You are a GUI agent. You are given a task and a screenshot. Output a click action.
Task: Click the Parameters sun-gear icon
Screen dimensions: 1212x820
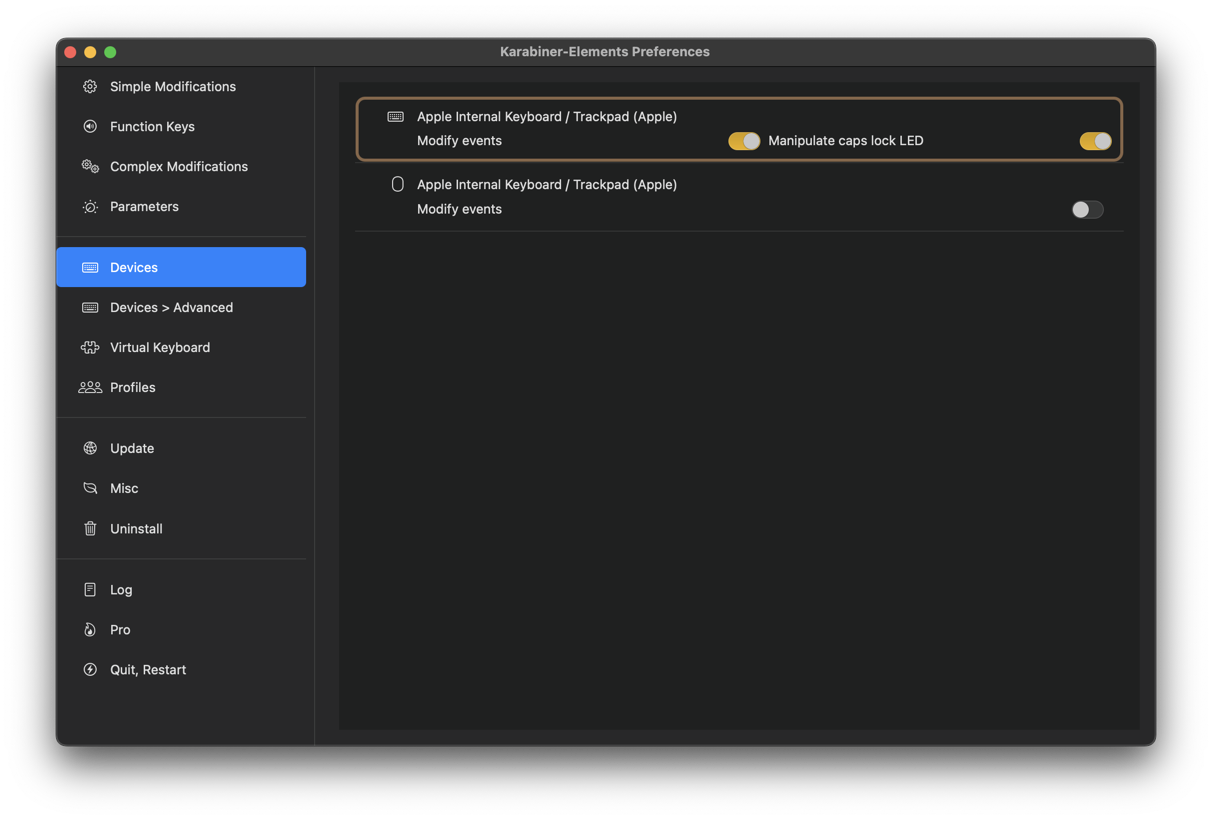click(x=90, y=207)
